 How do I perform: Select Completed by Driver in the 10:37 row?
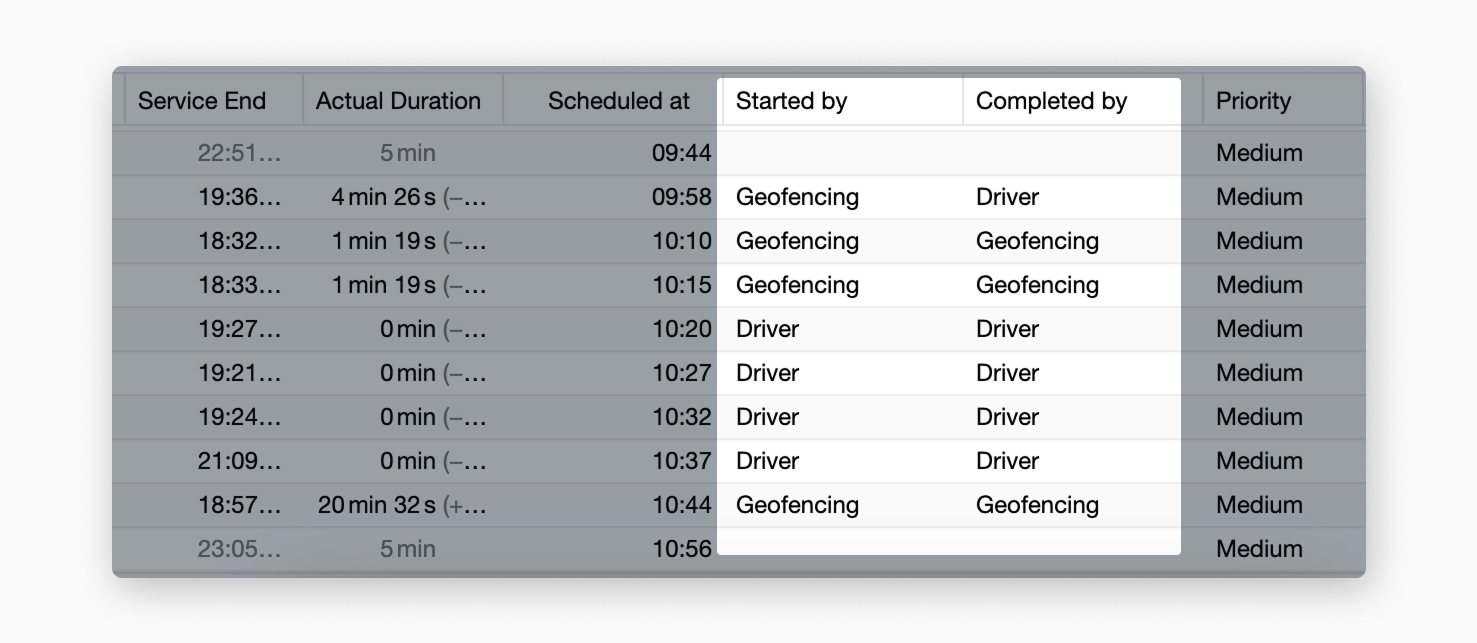(x=1007, y=461)
